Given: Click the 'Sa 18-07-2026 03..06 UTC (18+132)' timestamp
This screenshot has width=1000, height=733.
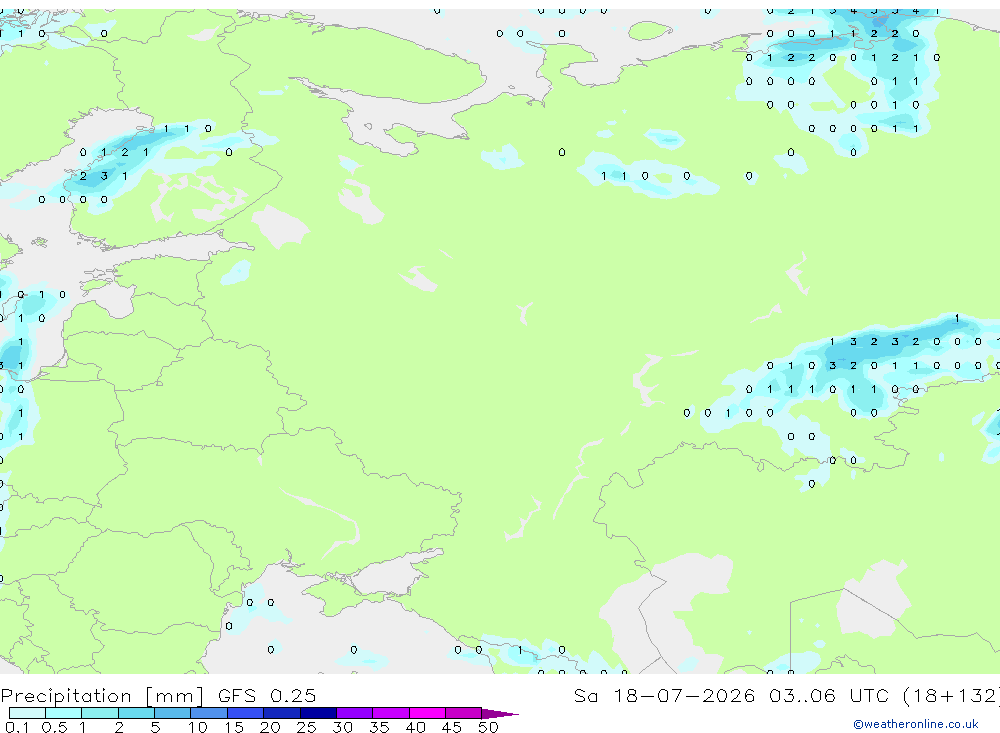Looking at the screenshot, I should (x=787, y=696).
